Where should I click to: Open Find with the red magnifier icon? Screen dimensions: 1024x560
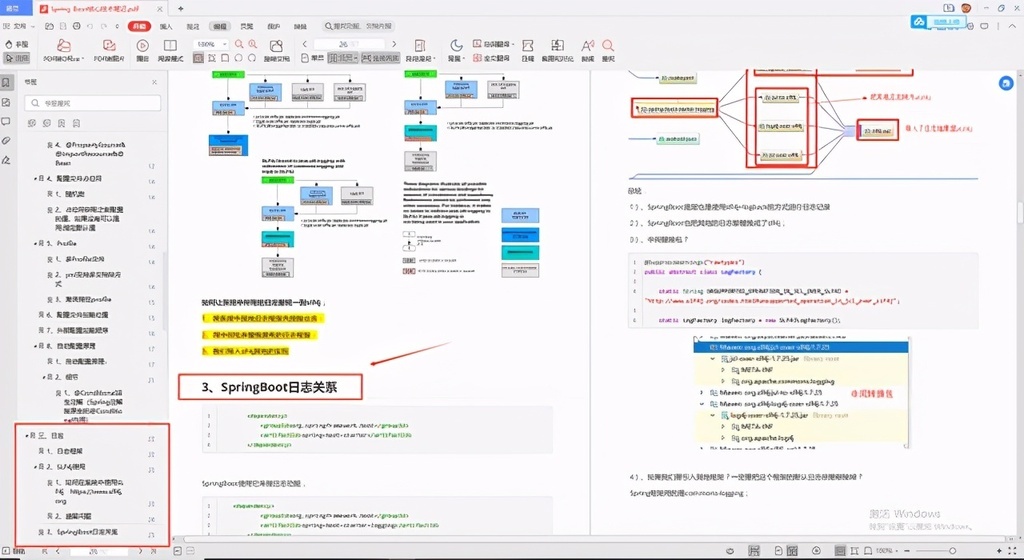608,50
